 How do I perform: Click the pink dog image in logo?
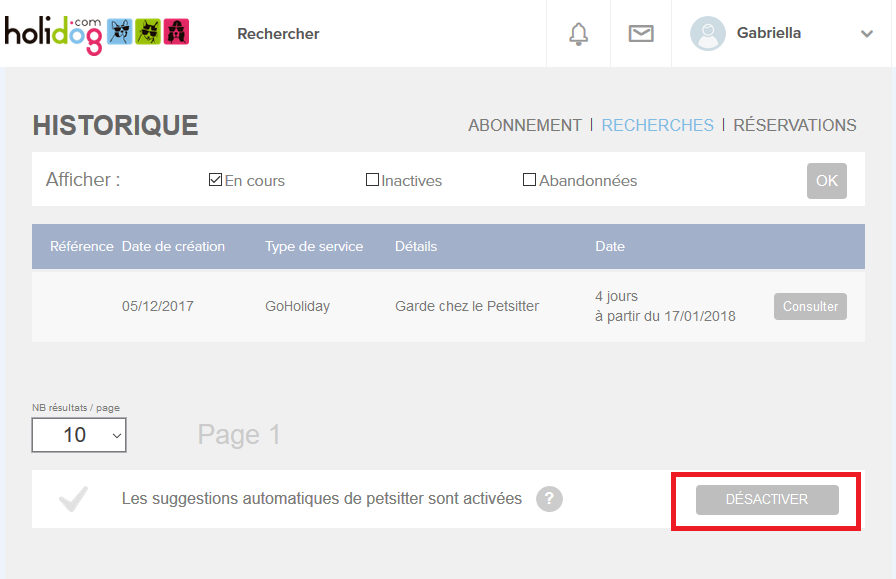pyautogui.click(x=177, y=32)
